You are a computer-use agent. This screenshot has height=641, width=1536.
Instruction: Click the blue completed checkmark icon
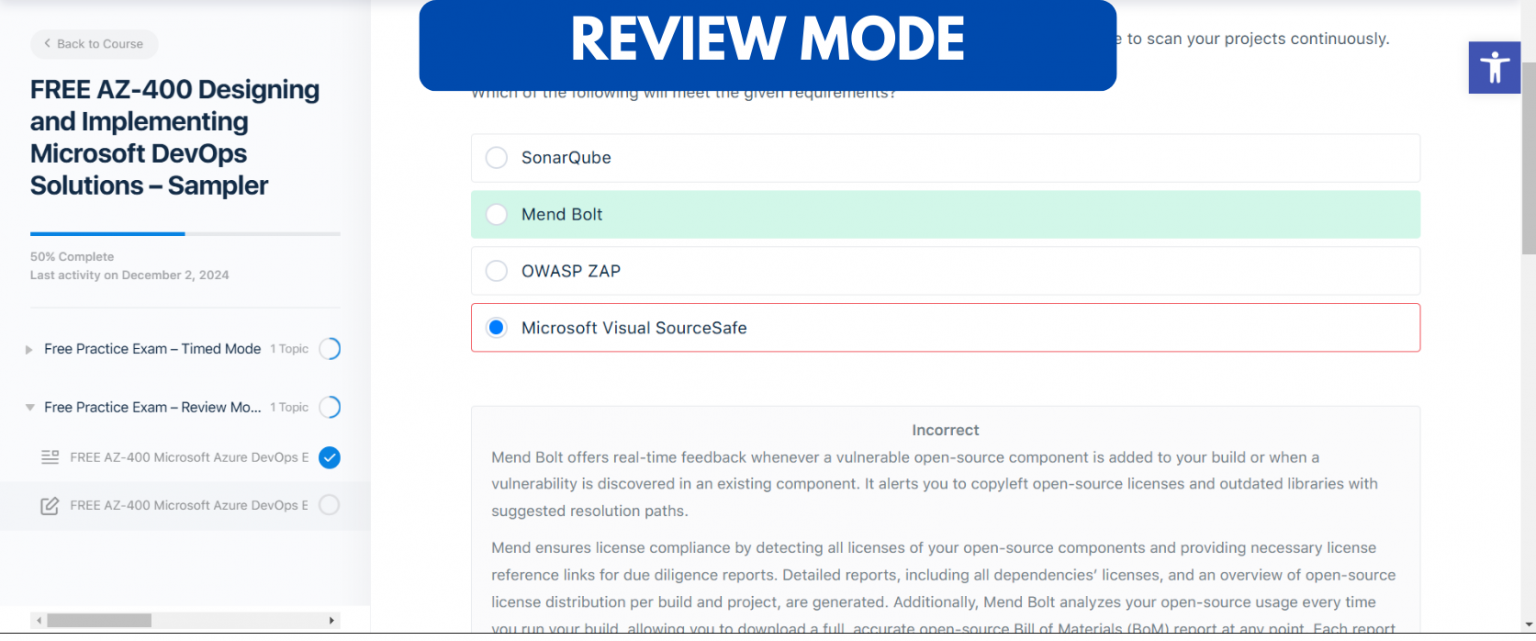[x=329, y=458]
